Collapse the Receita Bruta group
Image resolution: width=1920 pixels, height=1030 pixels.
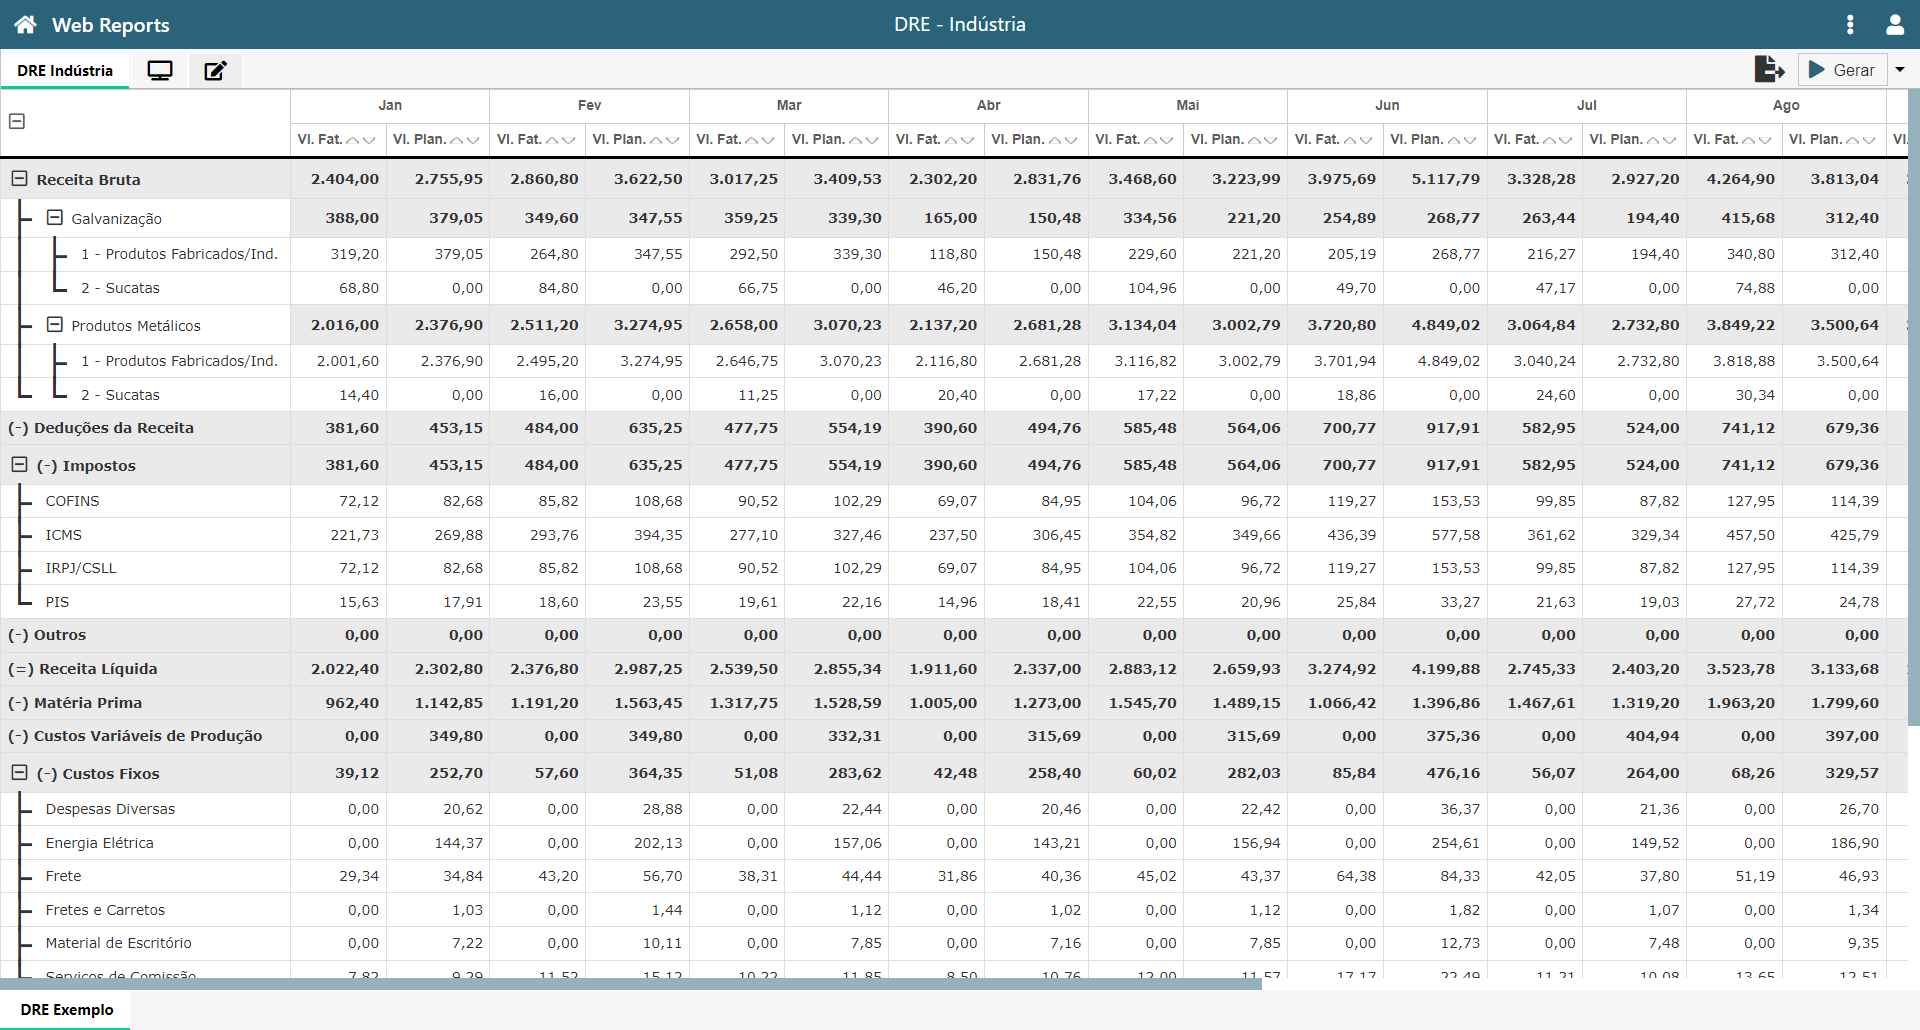[19, 178]
